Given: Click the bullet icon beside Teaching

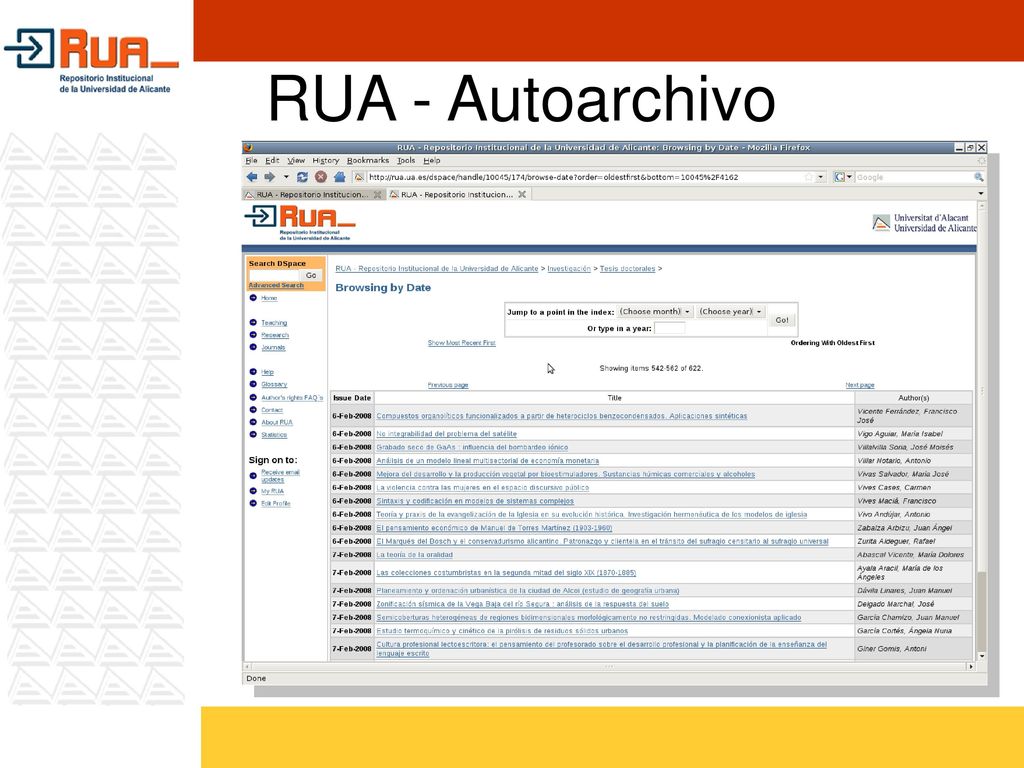Looking at the screenshot, I should [253, 323].
